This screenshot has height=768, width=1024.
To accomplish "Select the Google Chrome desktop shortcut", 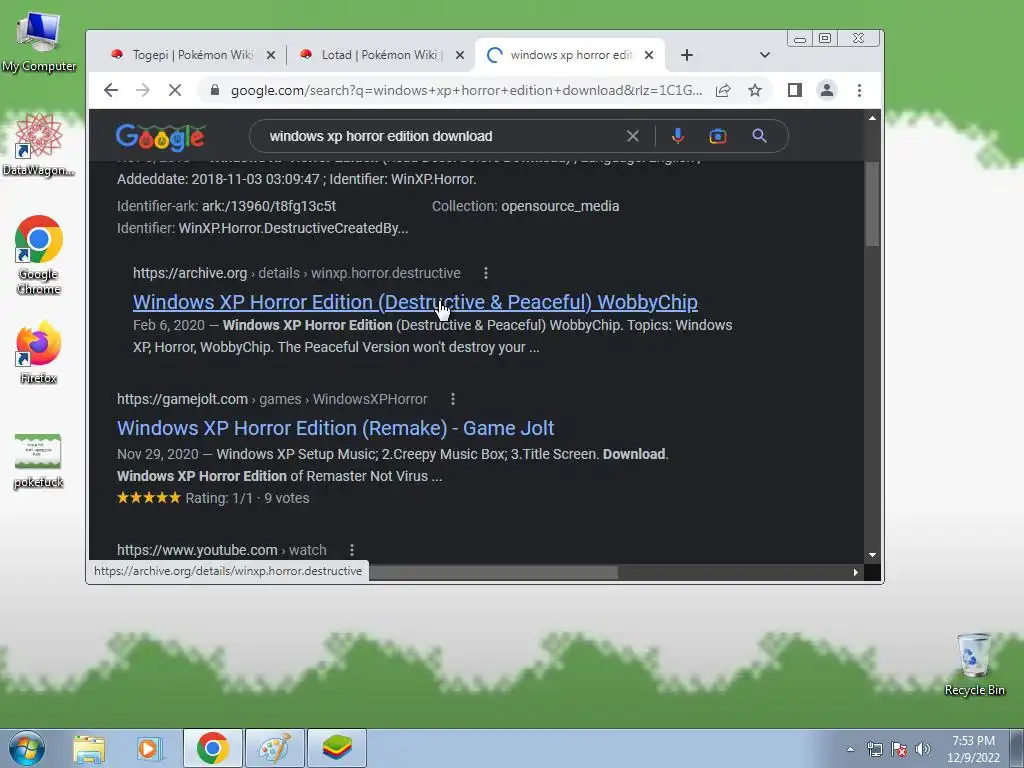I will point(39,255).
